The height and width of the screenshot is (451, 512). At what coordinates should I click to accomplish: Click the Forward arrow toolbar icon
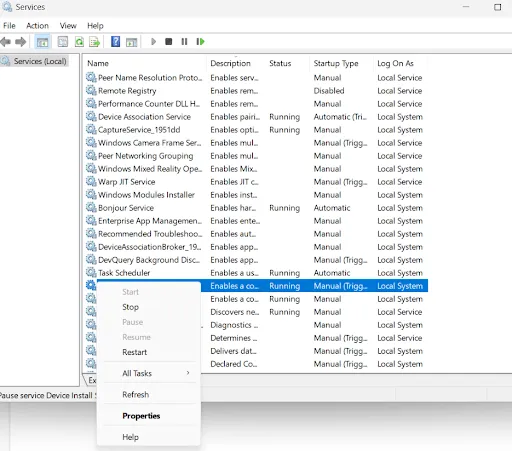tap(21, 42)
